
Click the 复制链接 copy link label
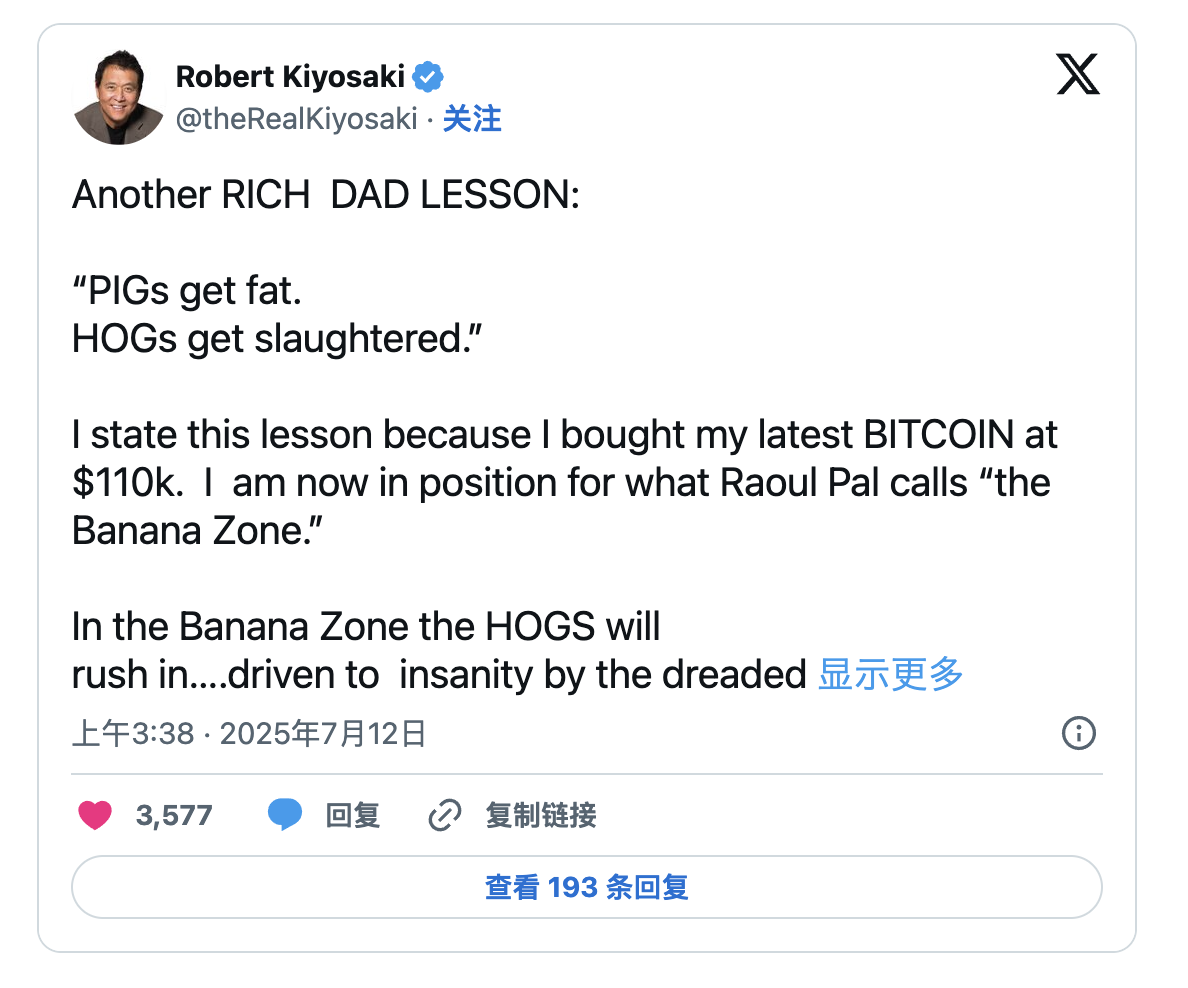pos(541,815)
